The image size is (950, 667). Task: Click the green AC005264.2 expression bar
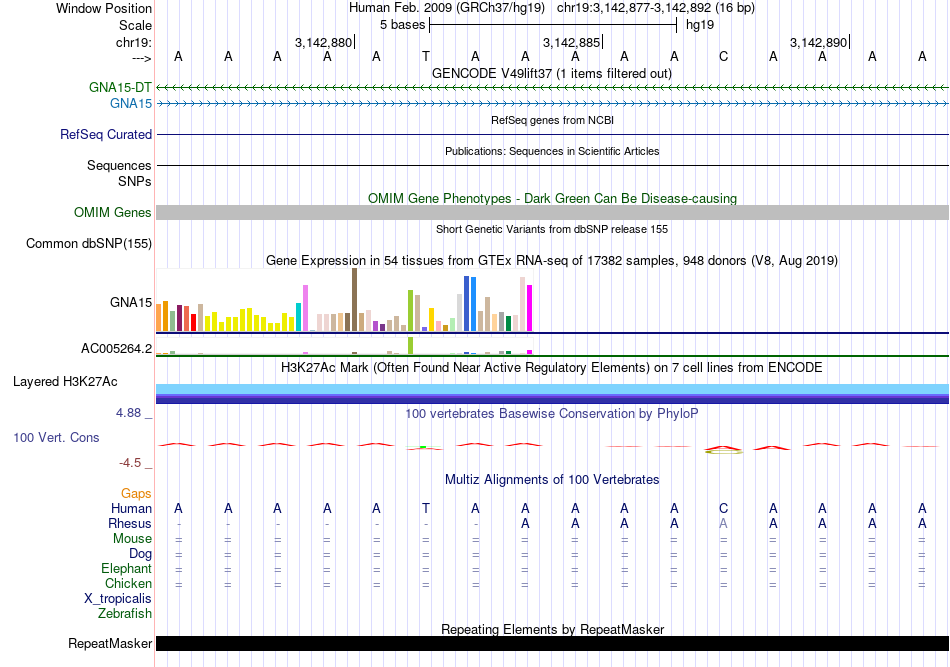pos(411,345)
